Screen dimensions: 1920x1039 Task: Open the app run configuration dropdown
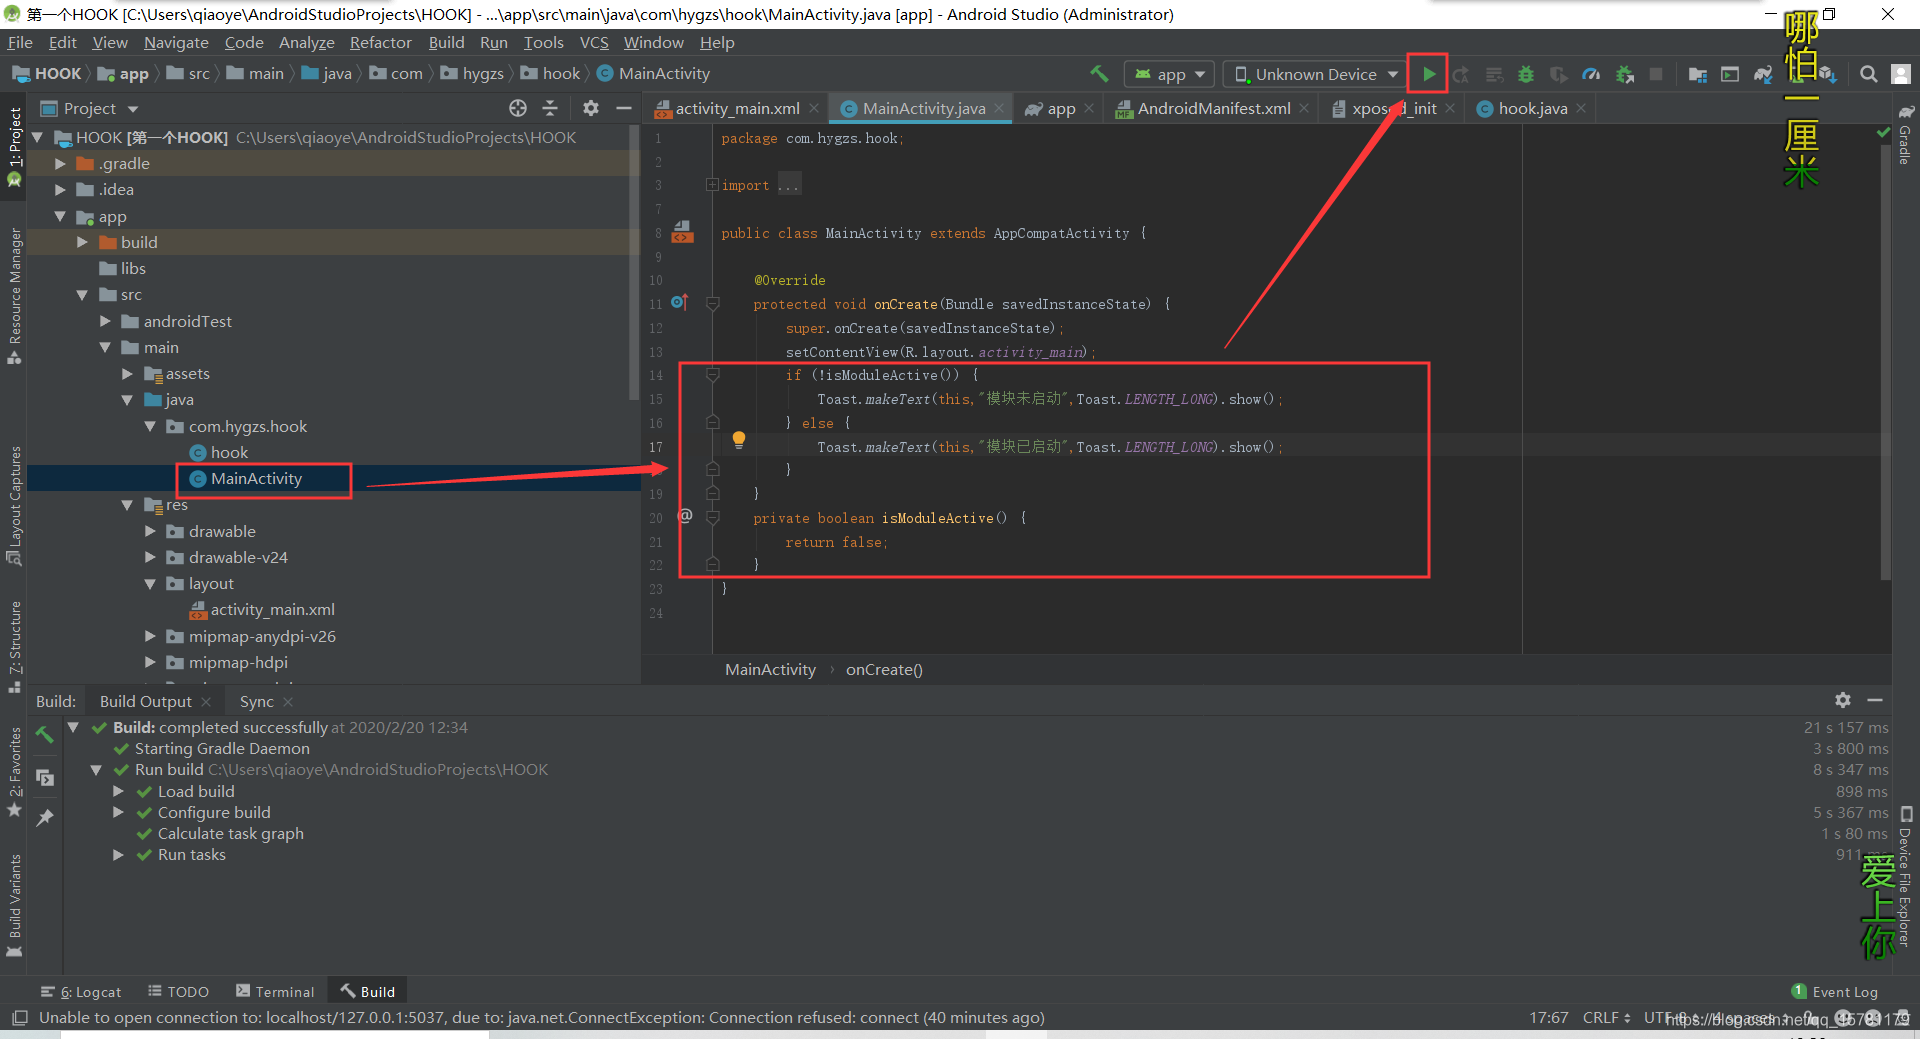tap(1169, 74)
